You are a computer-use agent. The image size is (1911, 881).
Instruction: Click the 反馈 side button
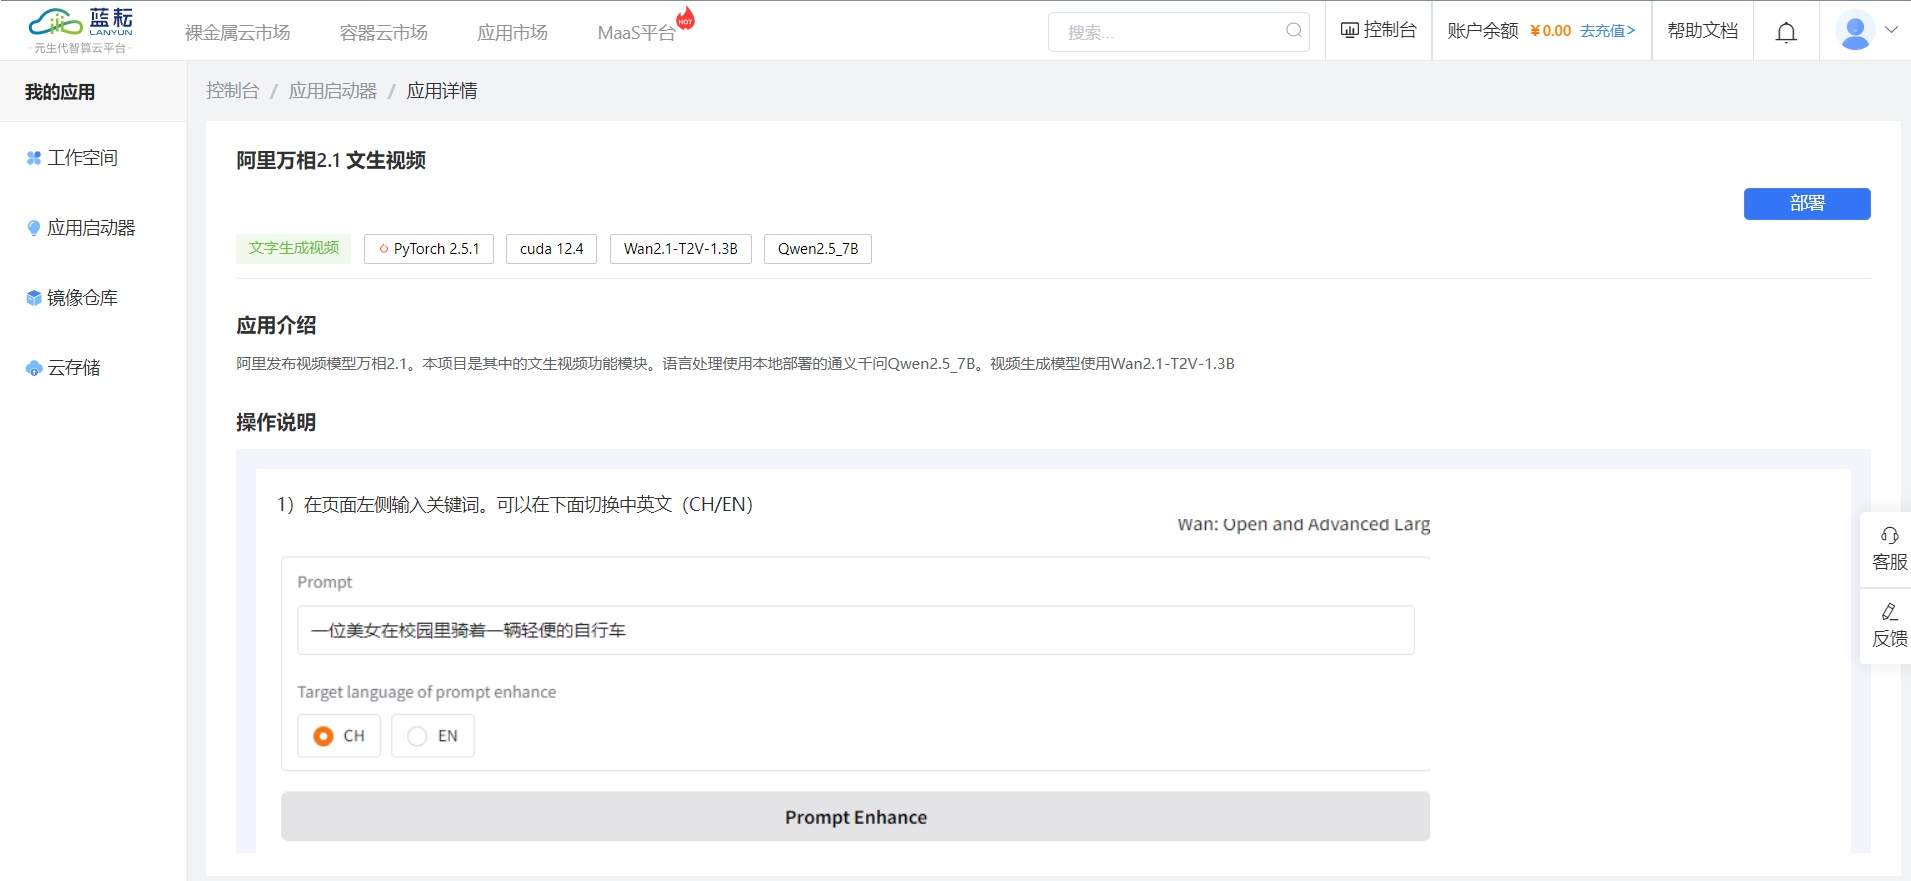tap(1886, 626)
